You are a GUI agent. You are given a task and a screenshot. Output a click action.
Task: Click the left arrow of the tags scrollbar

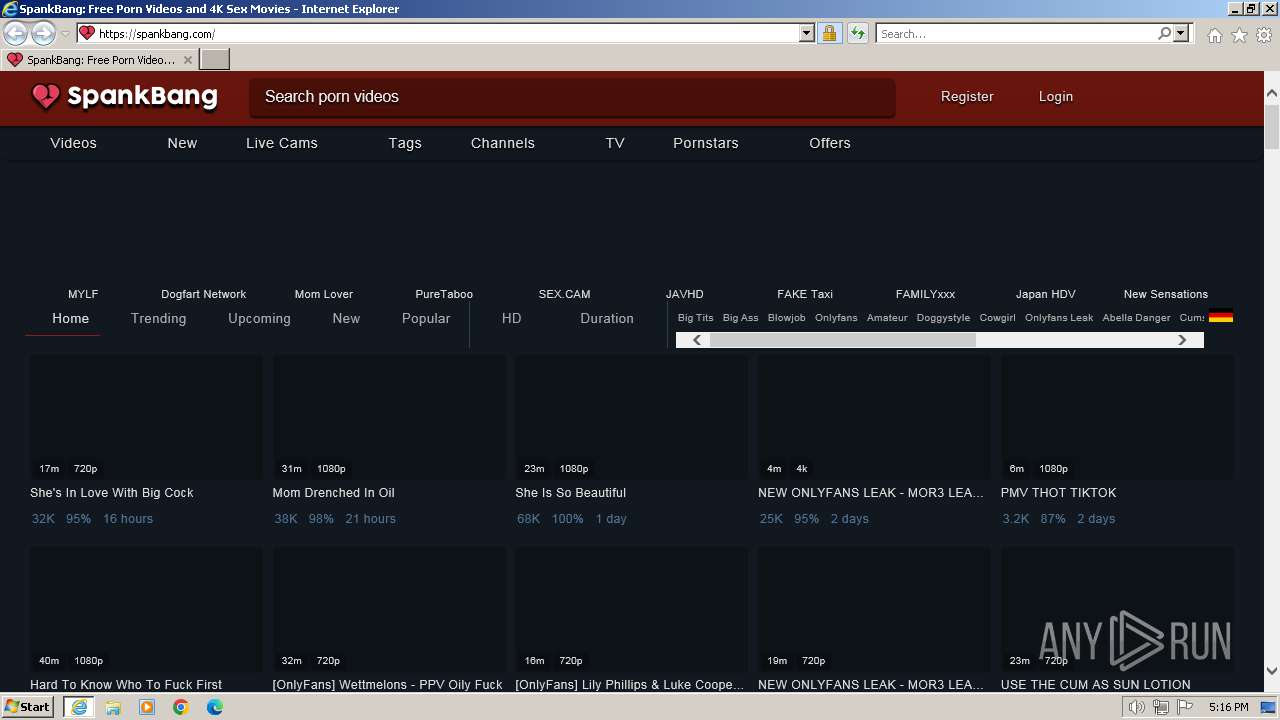coord(697,340)
